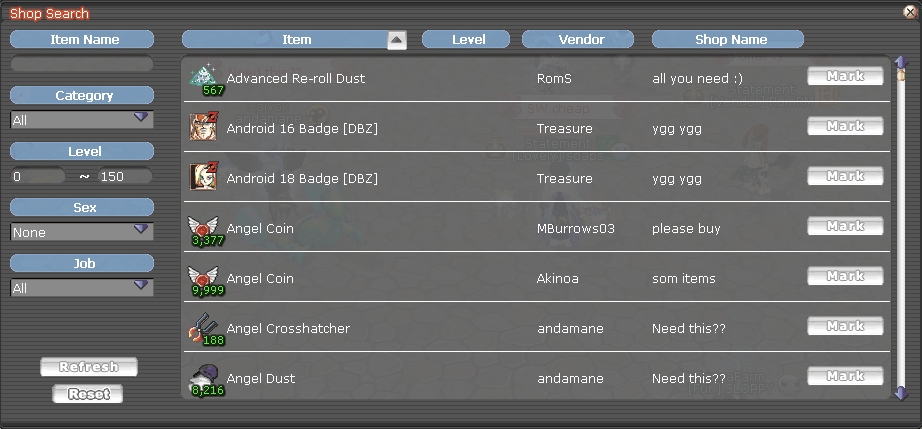Viewport: 922px width, 429px height.
Task: Click the Item Name search field
Action: point(82,64)
